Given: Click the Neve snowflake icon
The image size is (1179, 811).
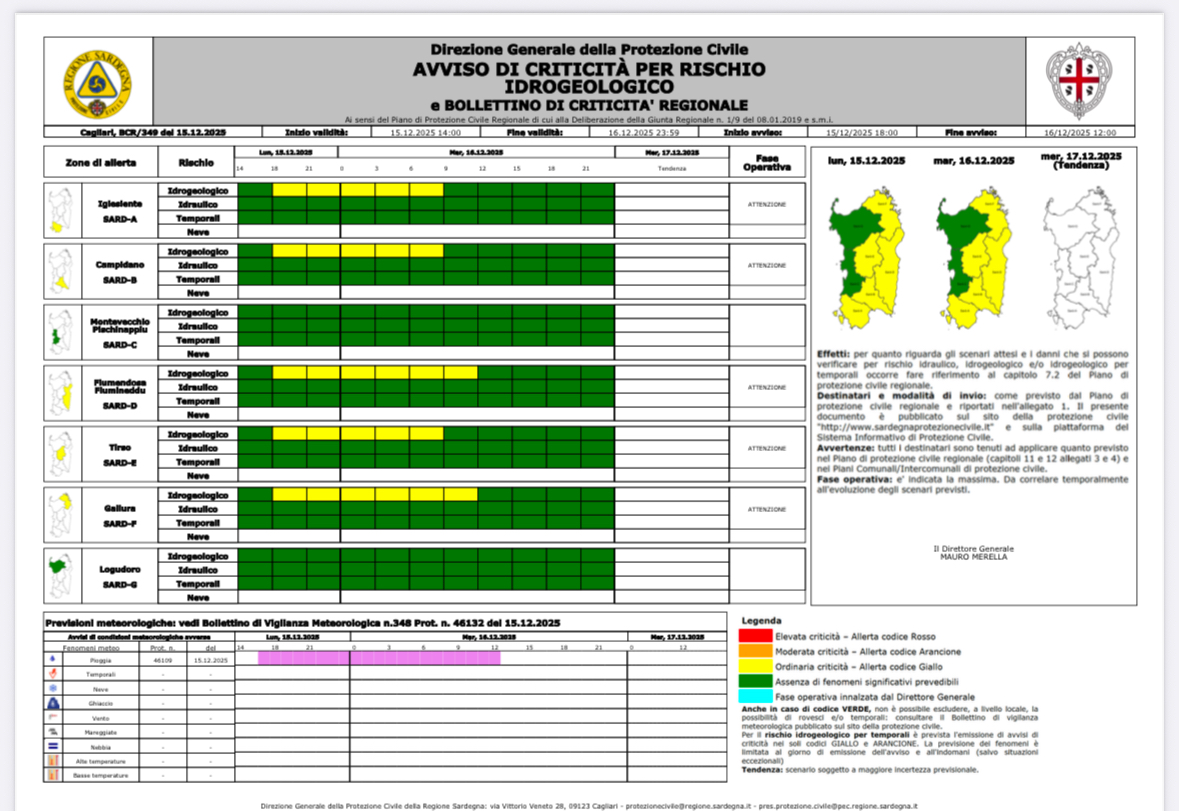Looking at the screenshot, I should [x=52, y=689].
